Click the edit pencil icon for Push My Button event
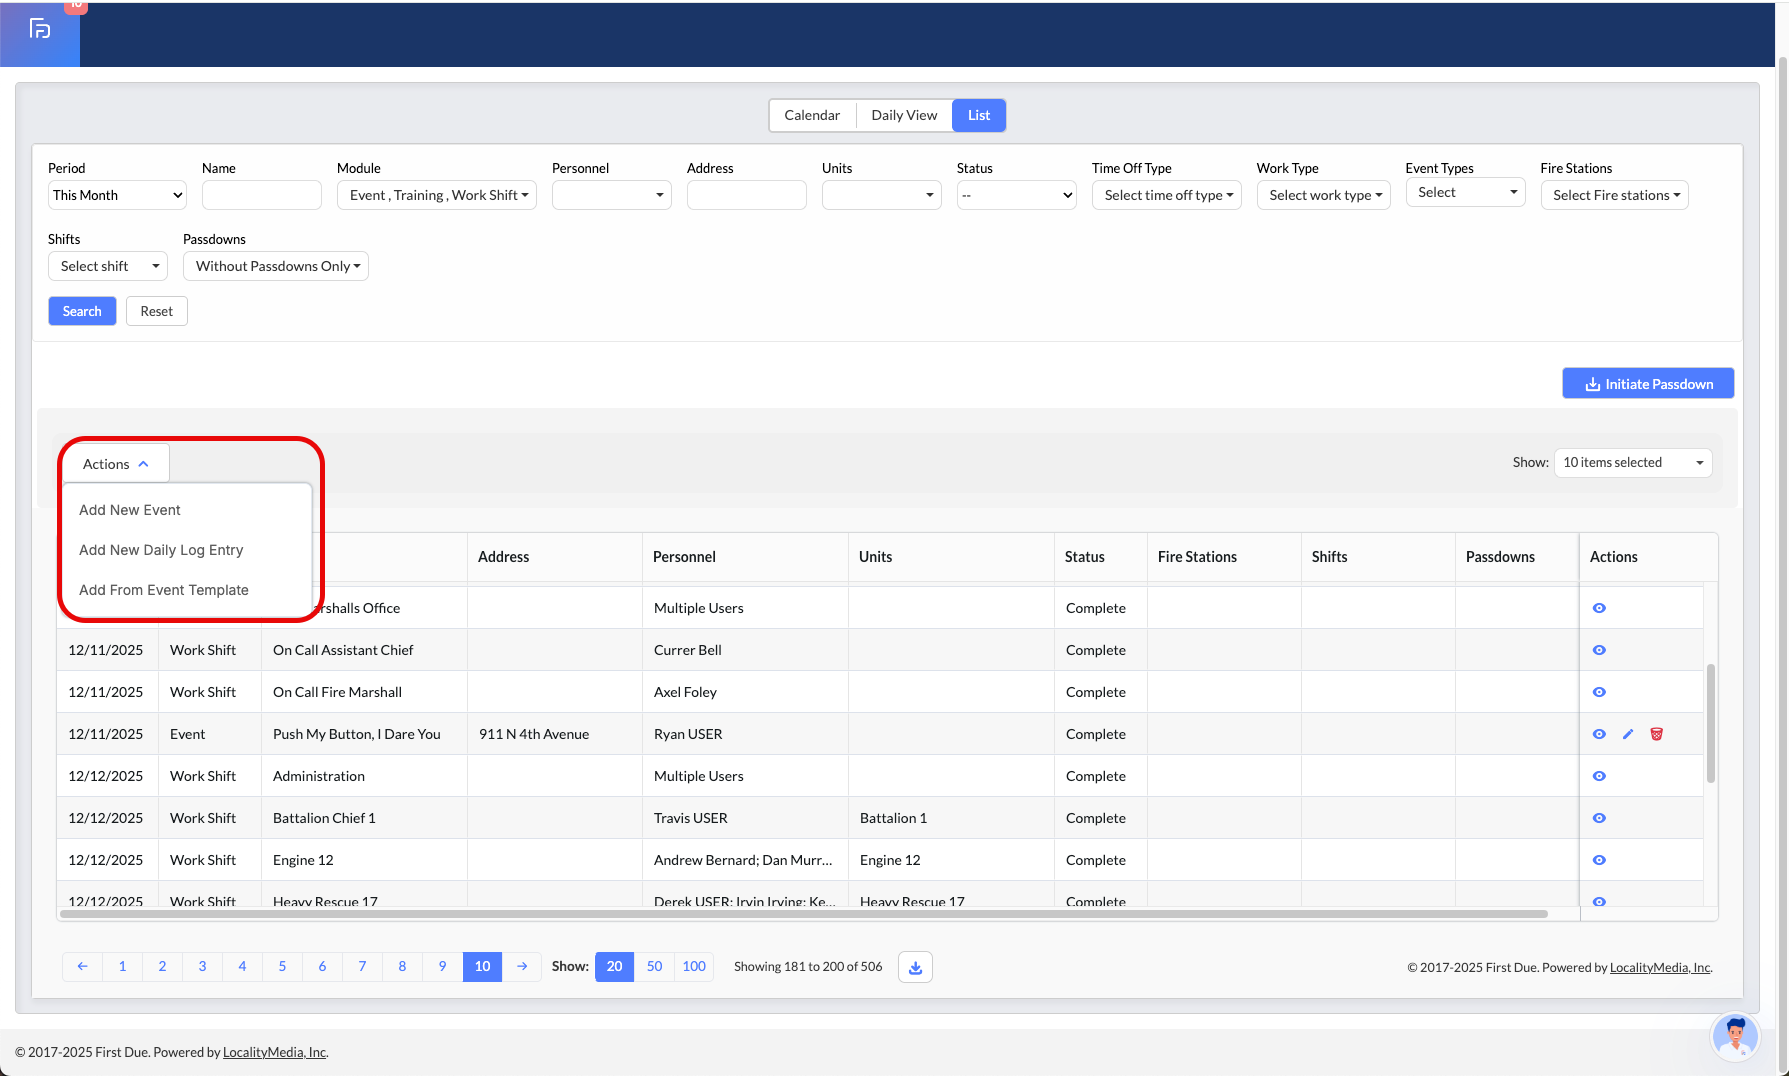This screenshot has width=1789, height=1076. pyautogui.click(x=1628, y=734)
